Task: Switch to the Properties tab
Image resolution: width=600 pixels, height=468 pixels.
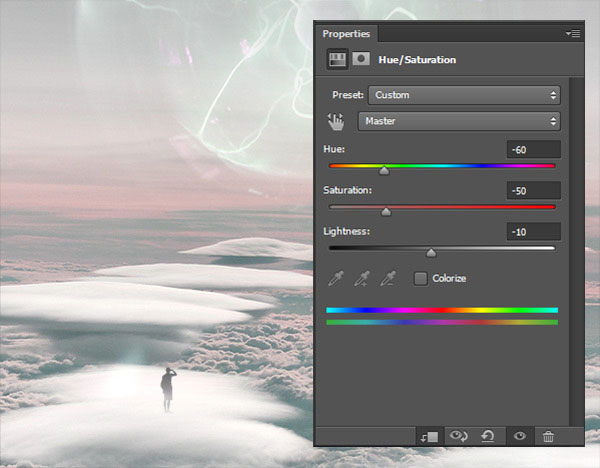Action: coord(346,33)
